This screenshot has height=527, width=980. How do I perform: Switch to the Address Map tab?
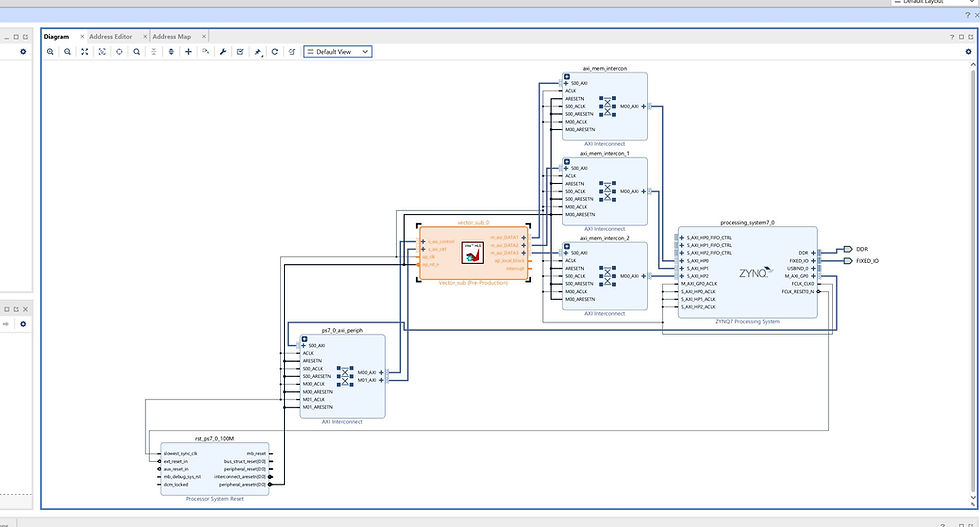coord(172,37)
